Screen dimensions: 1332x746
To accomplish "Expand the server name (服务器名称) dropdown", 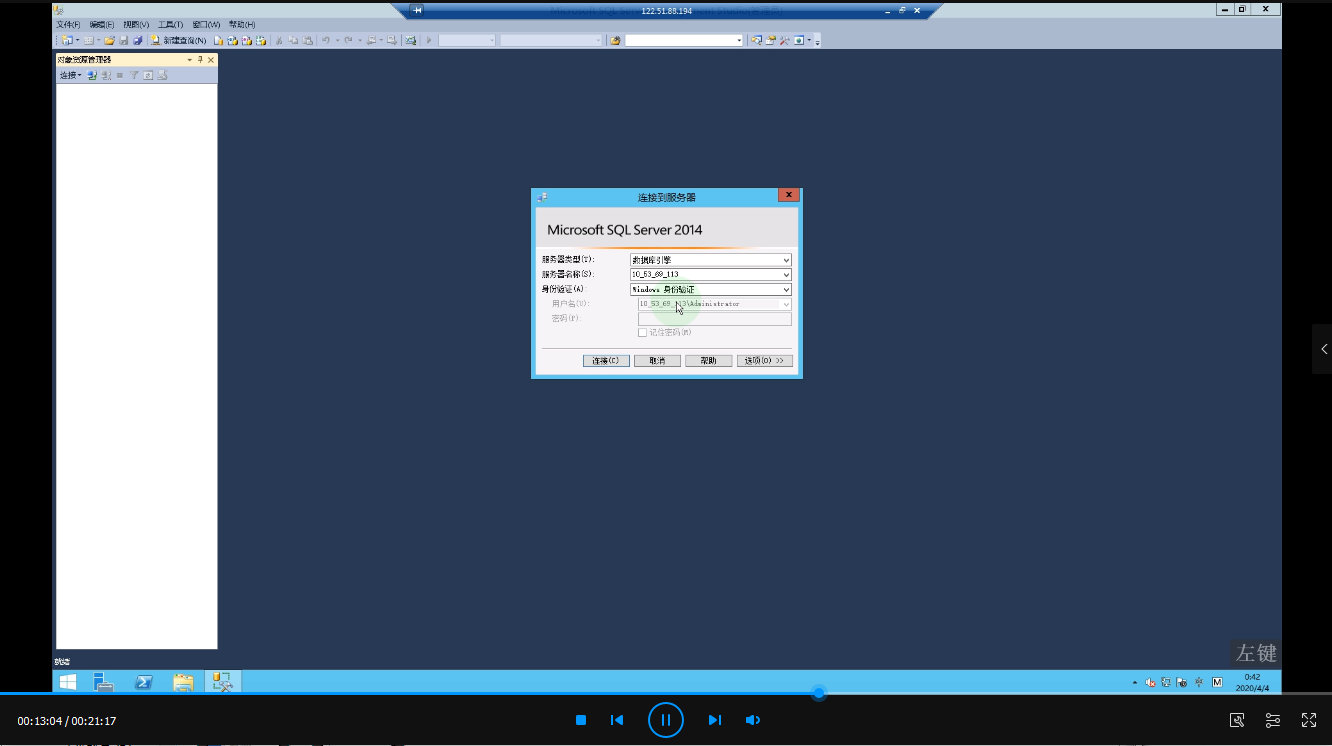I will (x=786, y=274).
